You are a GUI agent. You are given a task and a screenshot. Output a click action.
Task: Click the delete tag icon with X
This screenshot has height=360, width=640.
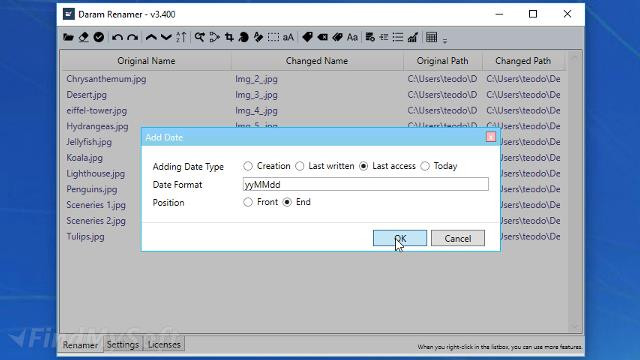(322, 38)
